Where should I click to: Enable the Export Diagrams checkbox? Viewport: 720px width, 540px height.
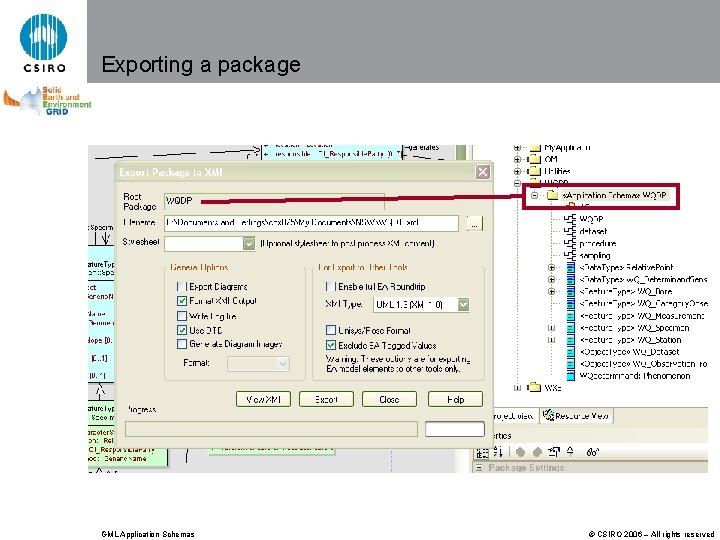tap(182, 287)
